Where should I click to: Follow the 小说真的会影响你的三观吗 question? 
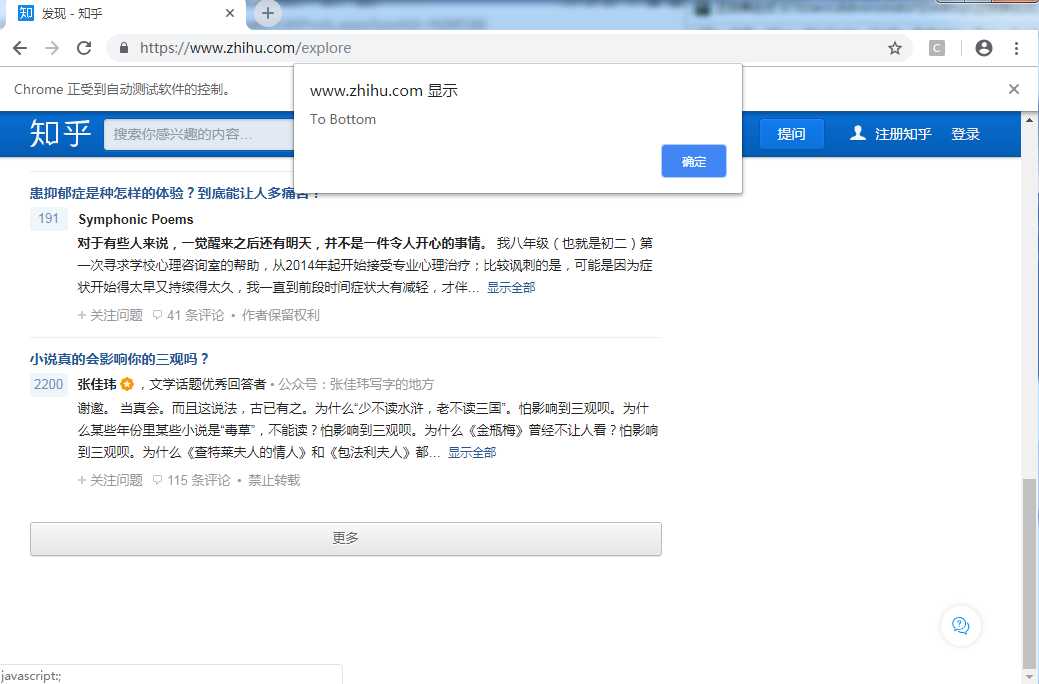click(110, 480)
